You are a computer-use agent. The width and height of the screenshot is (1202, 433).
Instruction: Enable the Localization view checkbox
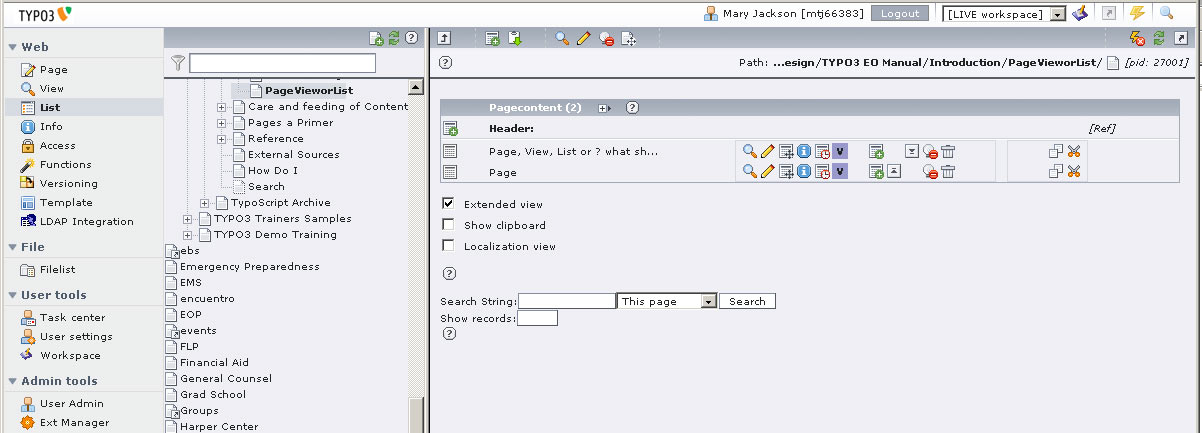448,246
